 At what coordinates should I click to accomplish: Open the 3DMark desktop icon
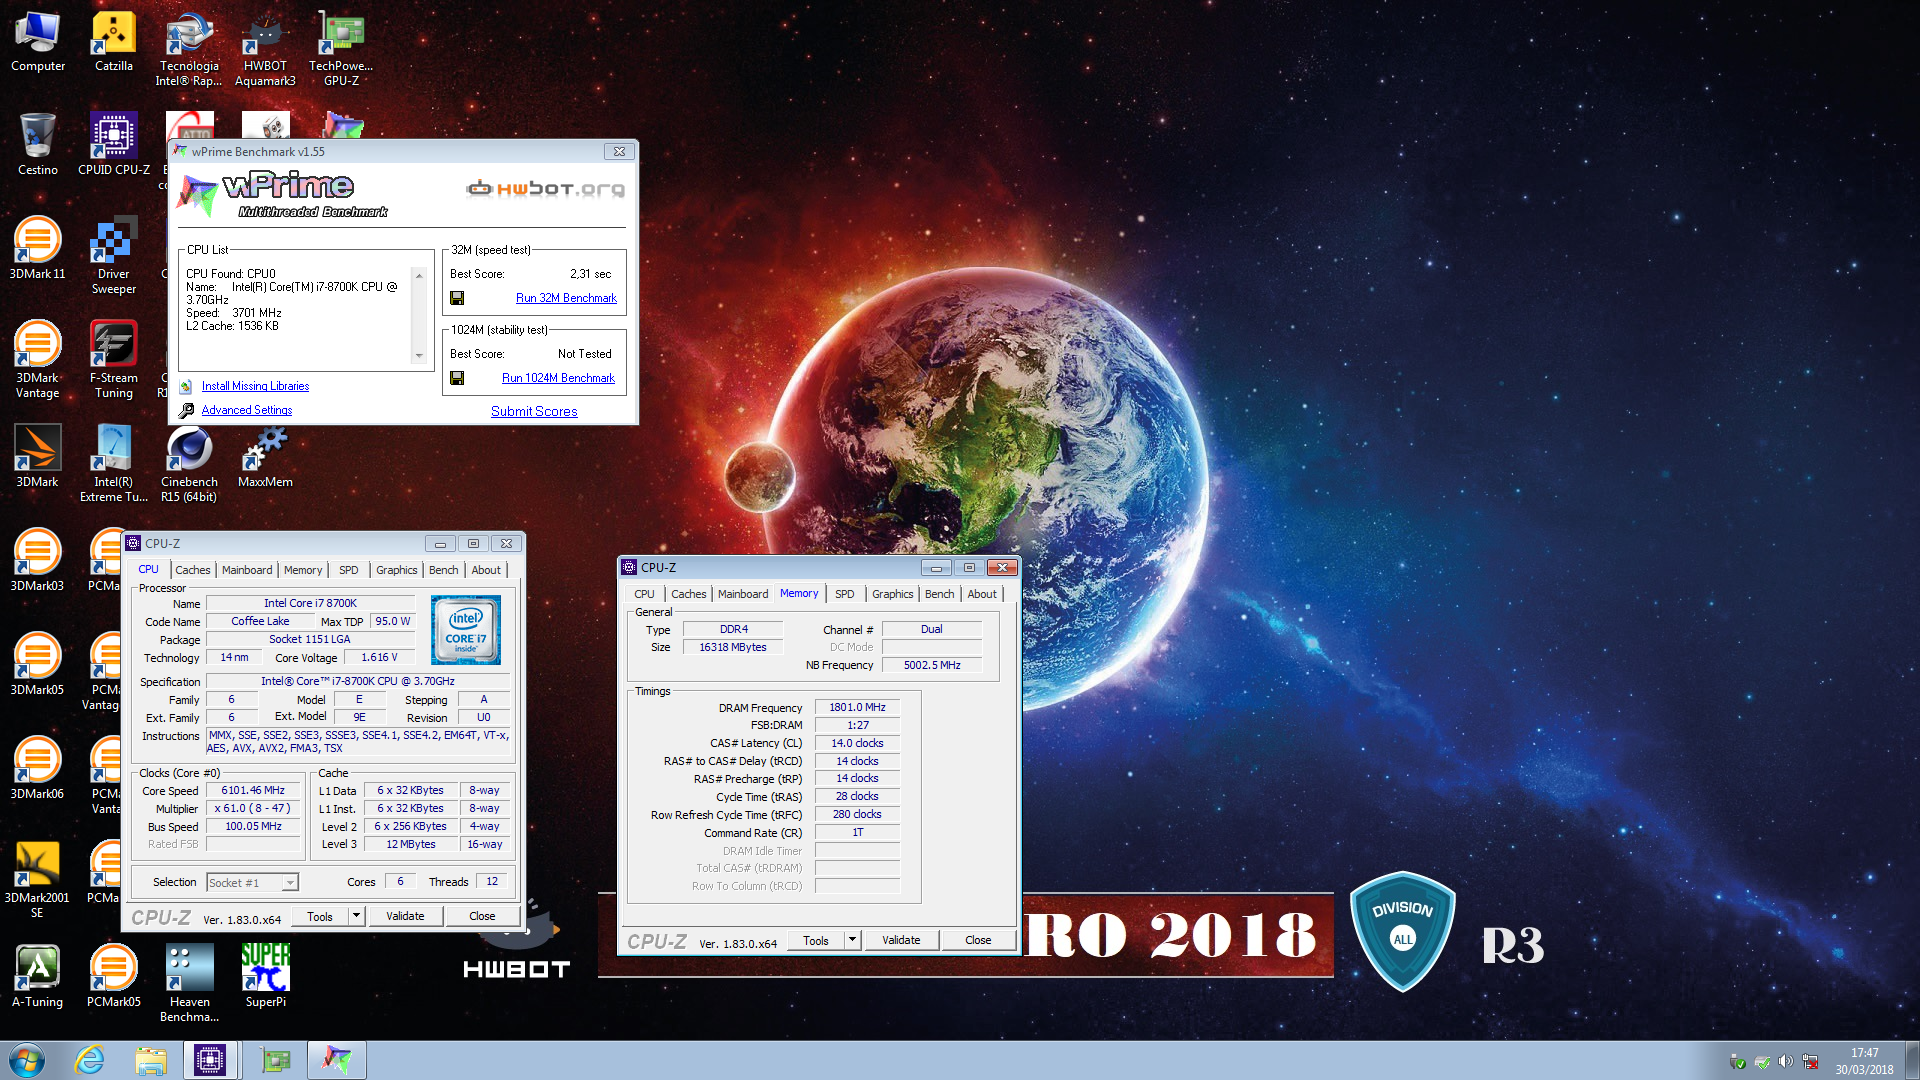tap(38, 456)
